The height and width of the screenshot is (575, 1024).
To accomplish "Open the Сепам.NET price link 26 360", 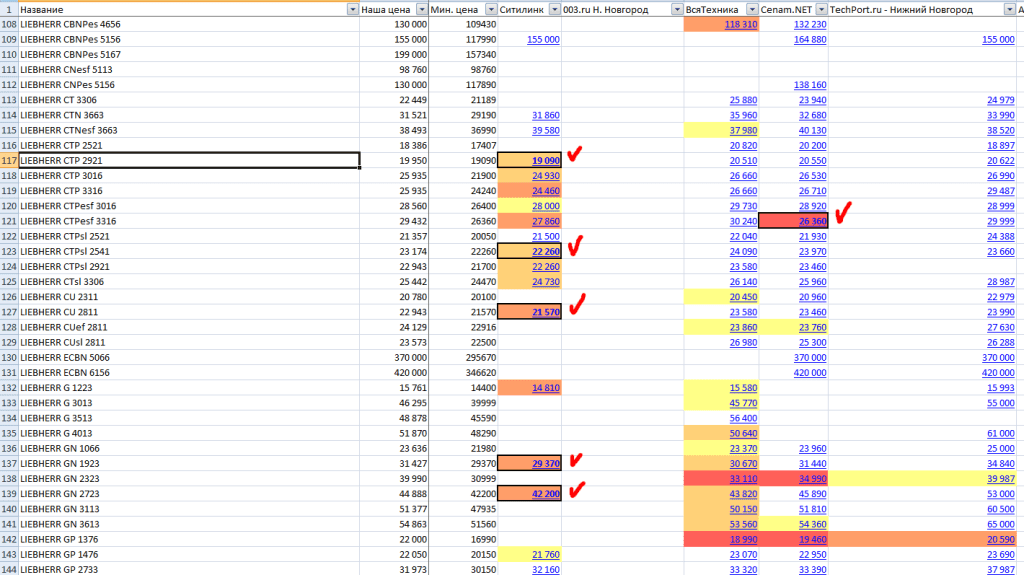I will coord(812,222).
